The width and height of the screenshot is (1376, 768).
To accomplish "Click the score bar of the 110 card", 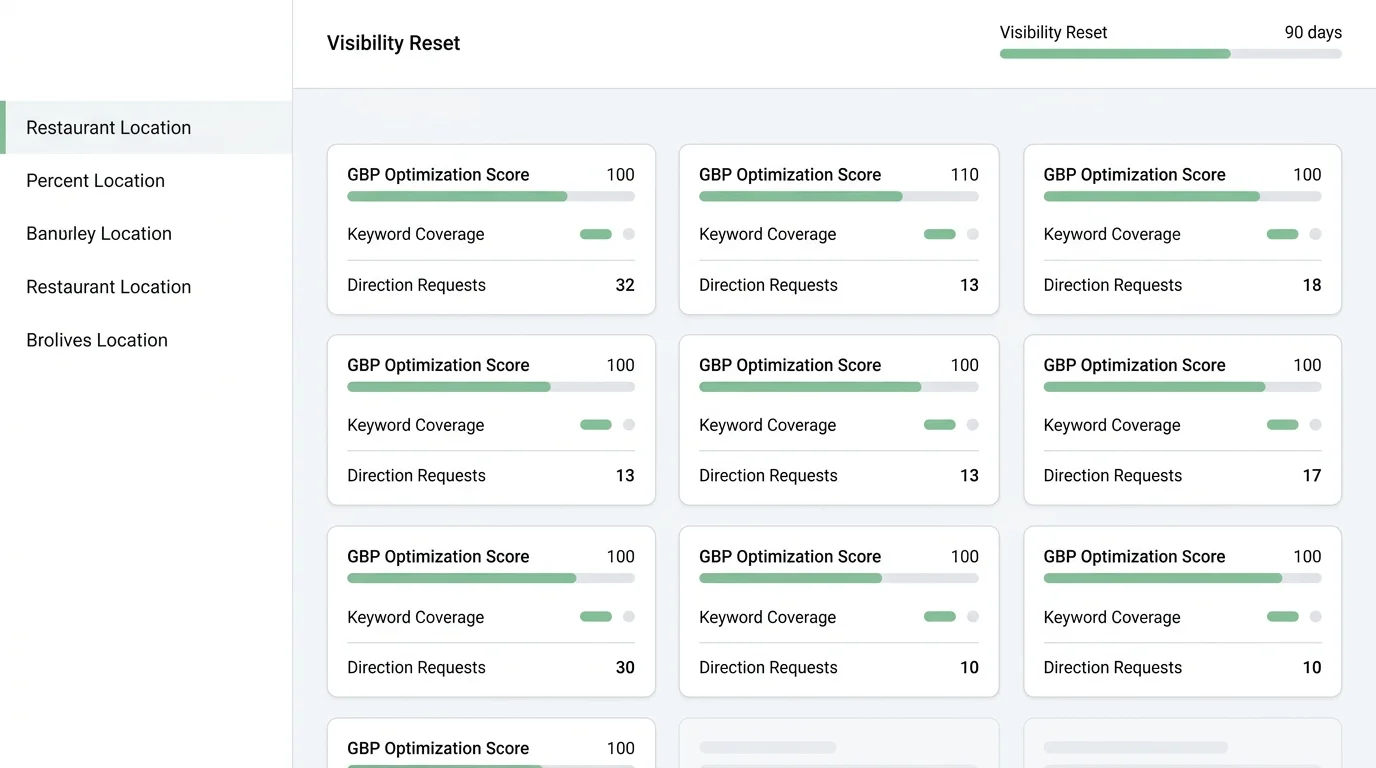I will click(839, 197).
